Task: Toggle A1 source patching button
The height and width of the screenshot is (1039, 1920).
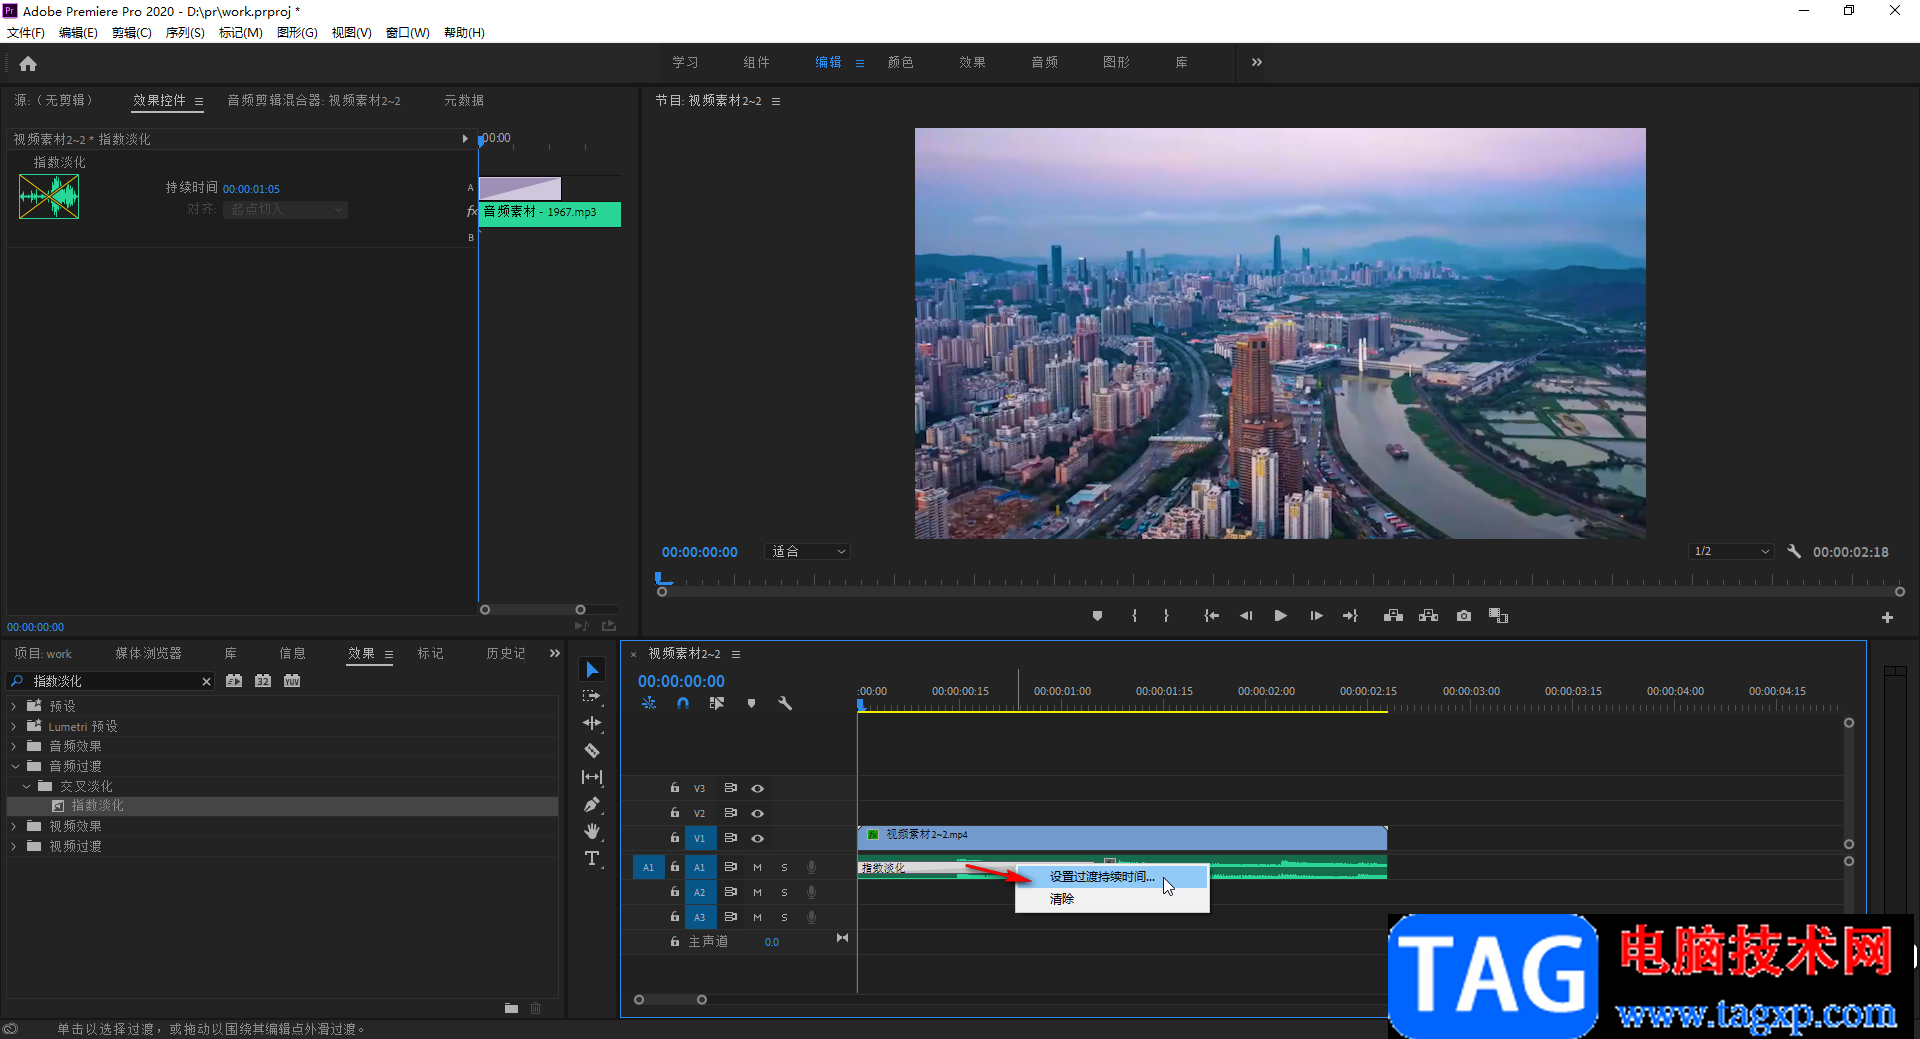Action: coord(648,867)
